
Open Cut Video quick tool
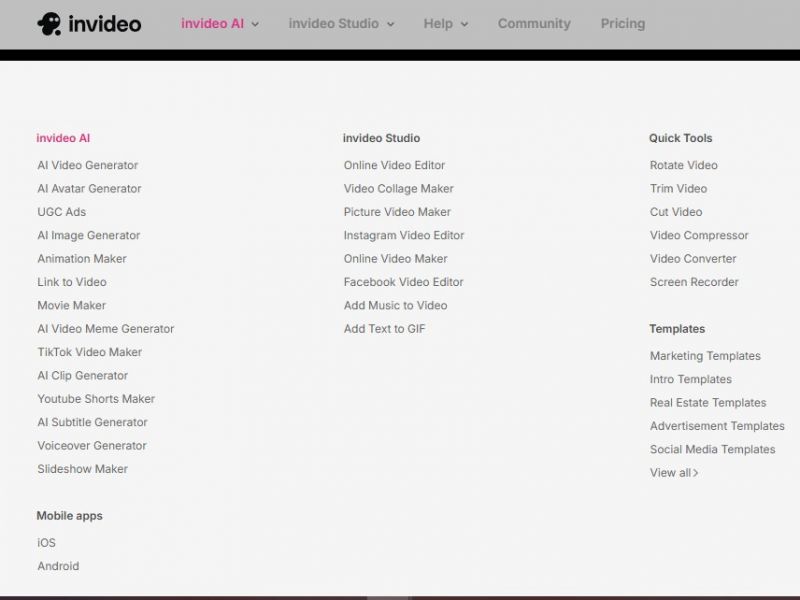[x=676, y=212]
